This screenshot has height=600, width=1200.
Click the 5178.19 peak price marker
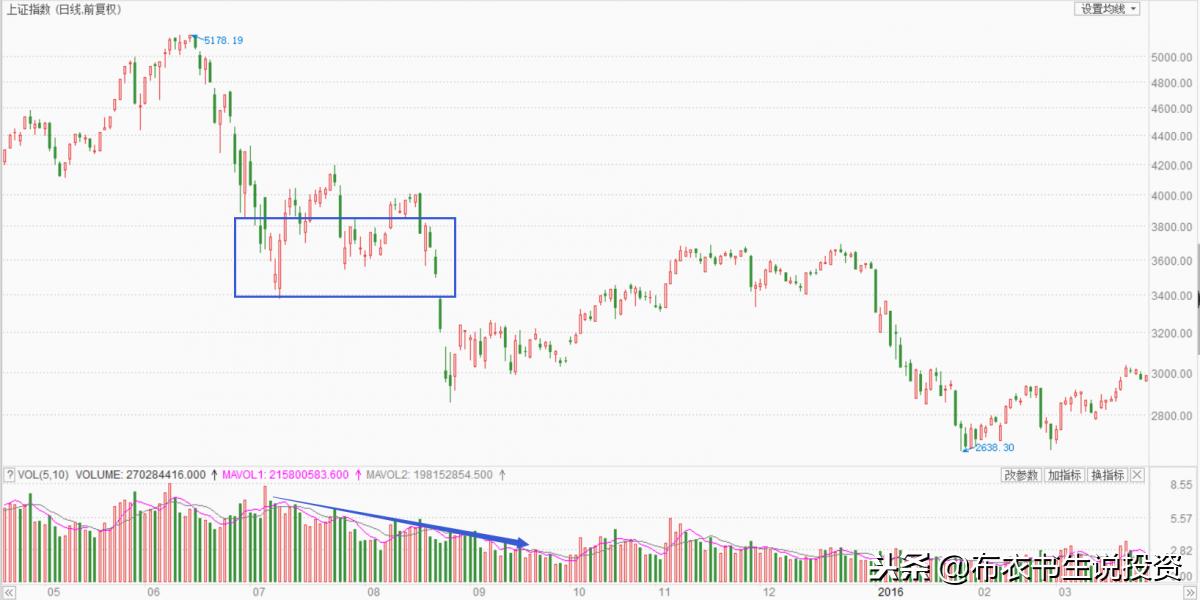(222, 40)
